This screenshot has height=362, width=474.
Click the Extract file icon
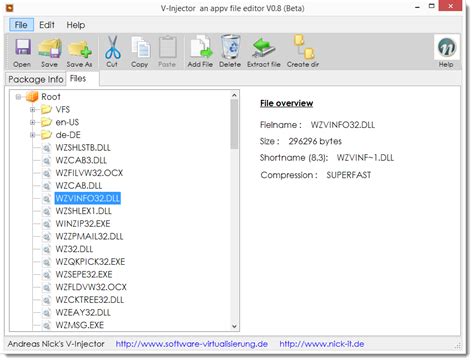pos(263,47)
